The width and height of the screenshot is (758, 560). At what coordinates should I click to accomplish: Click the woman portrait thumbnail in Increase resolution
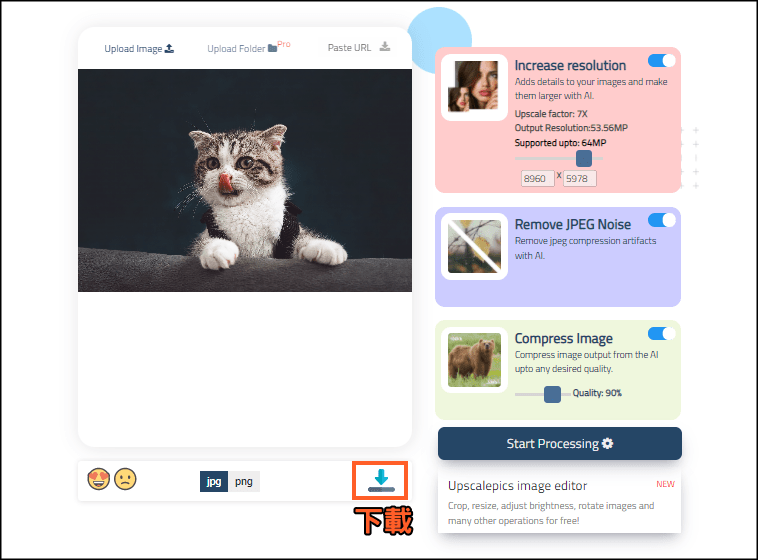[474, 87]
